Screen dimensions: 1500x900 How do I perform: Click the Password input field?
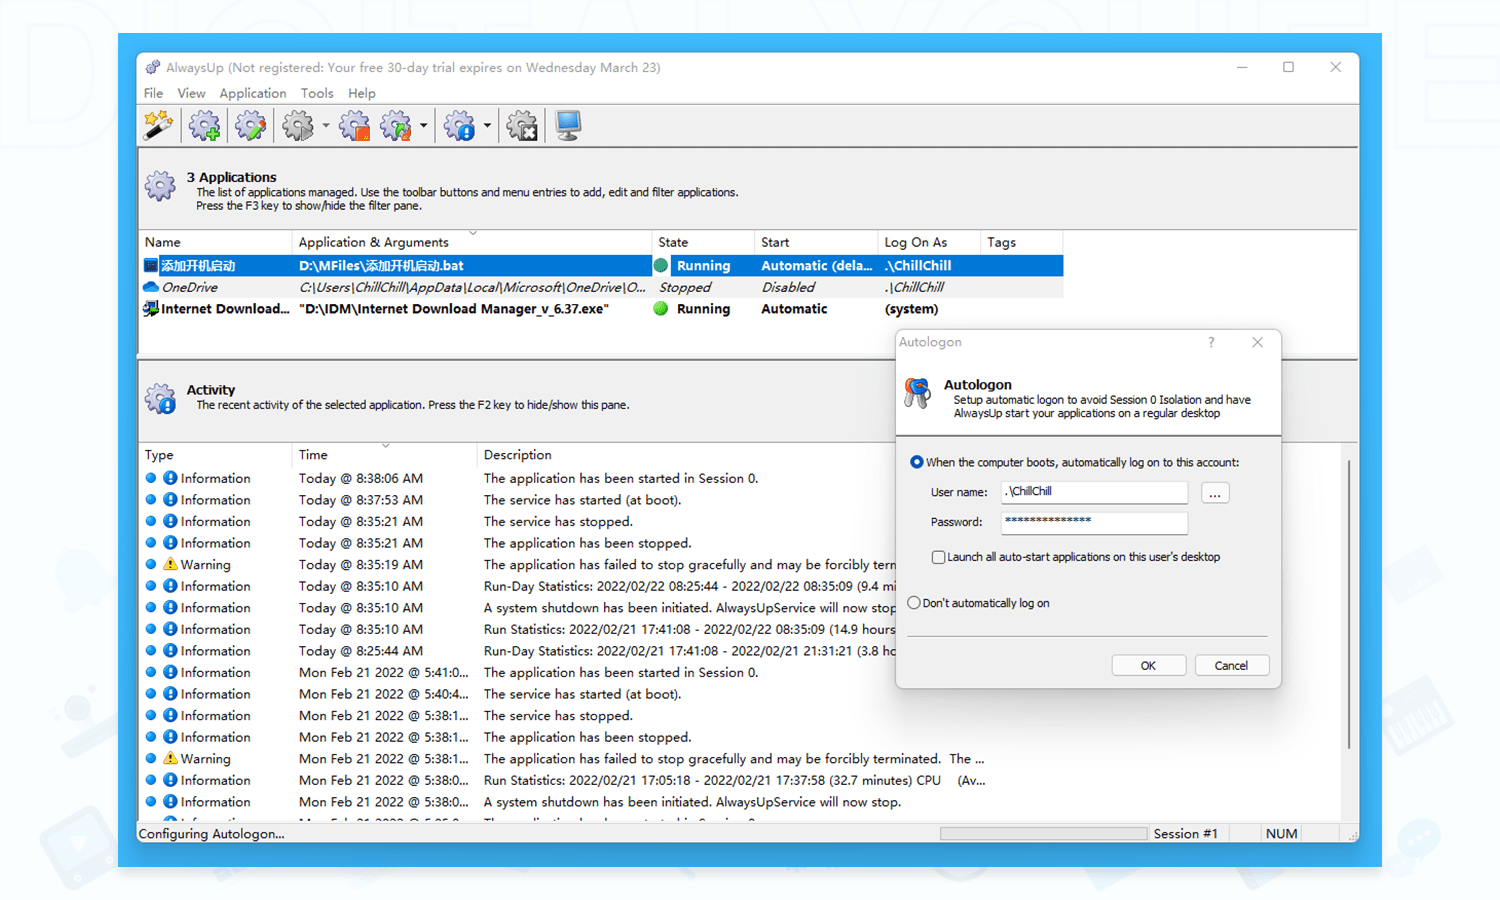(1094, 522)
